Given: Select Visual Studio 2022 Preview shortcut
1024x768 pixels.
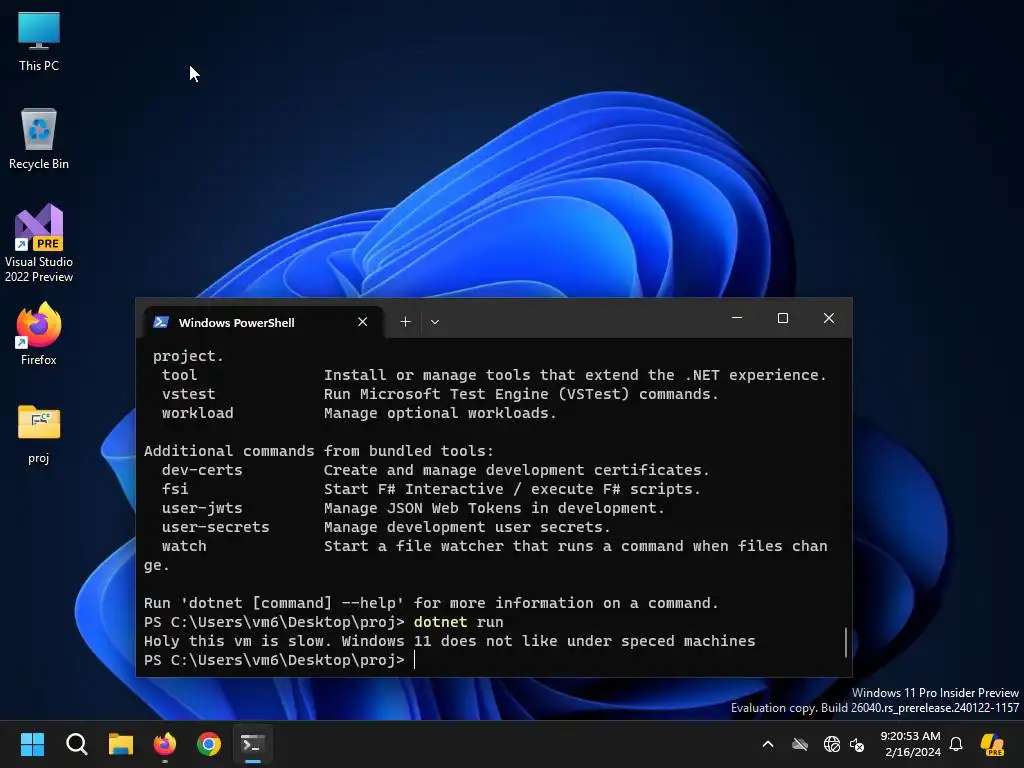Looking at the screenshot, I should click(x=39, y=243).
